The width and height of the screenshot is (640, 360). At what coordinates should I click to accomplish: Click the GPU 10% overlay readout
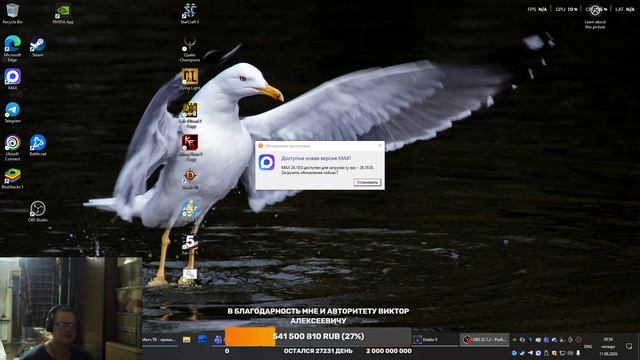567,9
